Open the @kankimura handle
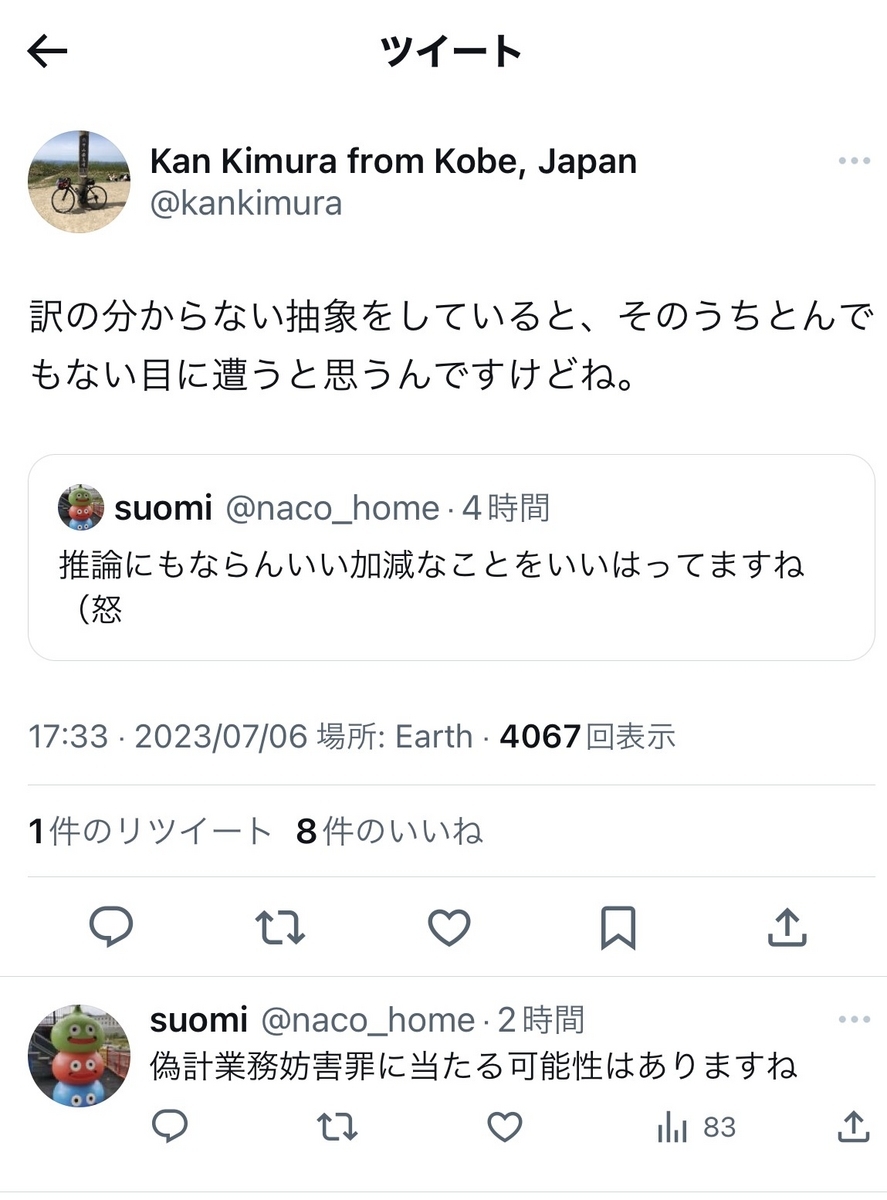This screenshot has width=887, height=1200. (x=246, y=204)
